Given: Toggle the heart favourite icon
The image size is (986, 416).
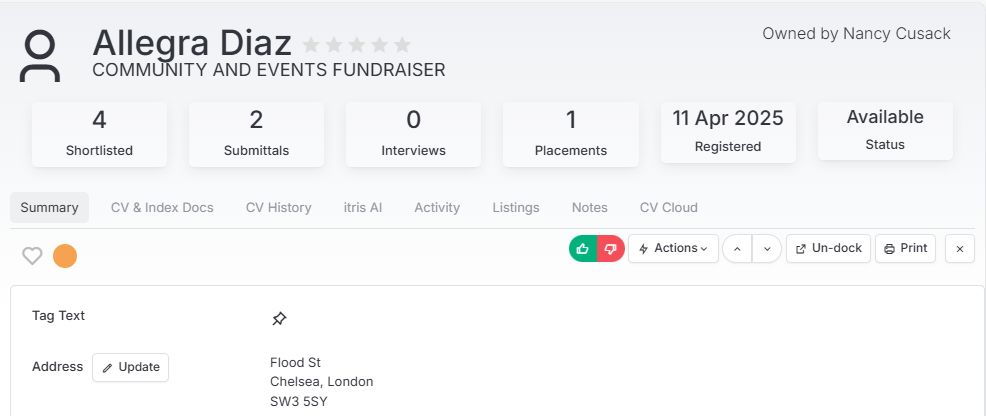Looking at the screenshot, I should pos(32,256).
